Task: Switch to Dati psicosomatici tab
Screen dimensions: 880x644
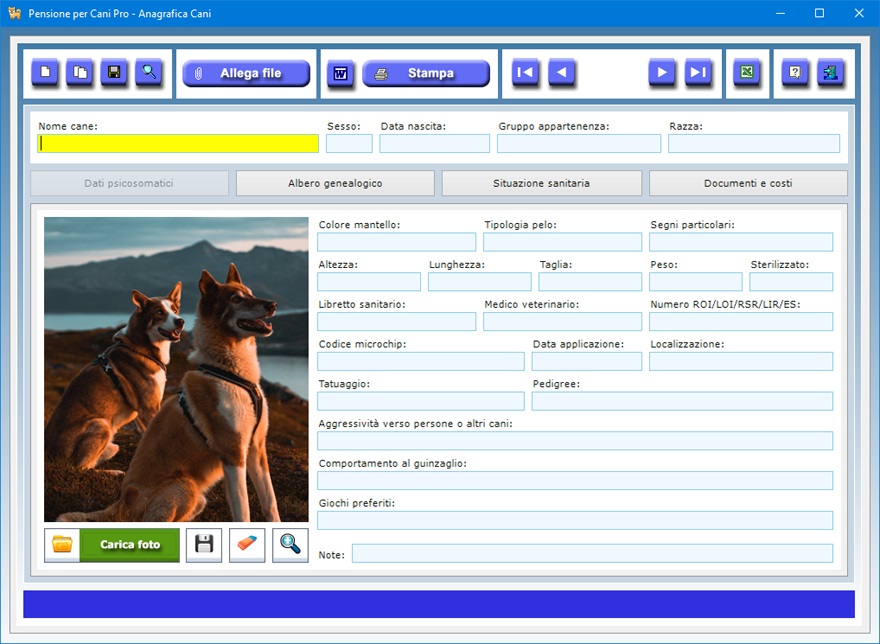Action: click(129, 184)
